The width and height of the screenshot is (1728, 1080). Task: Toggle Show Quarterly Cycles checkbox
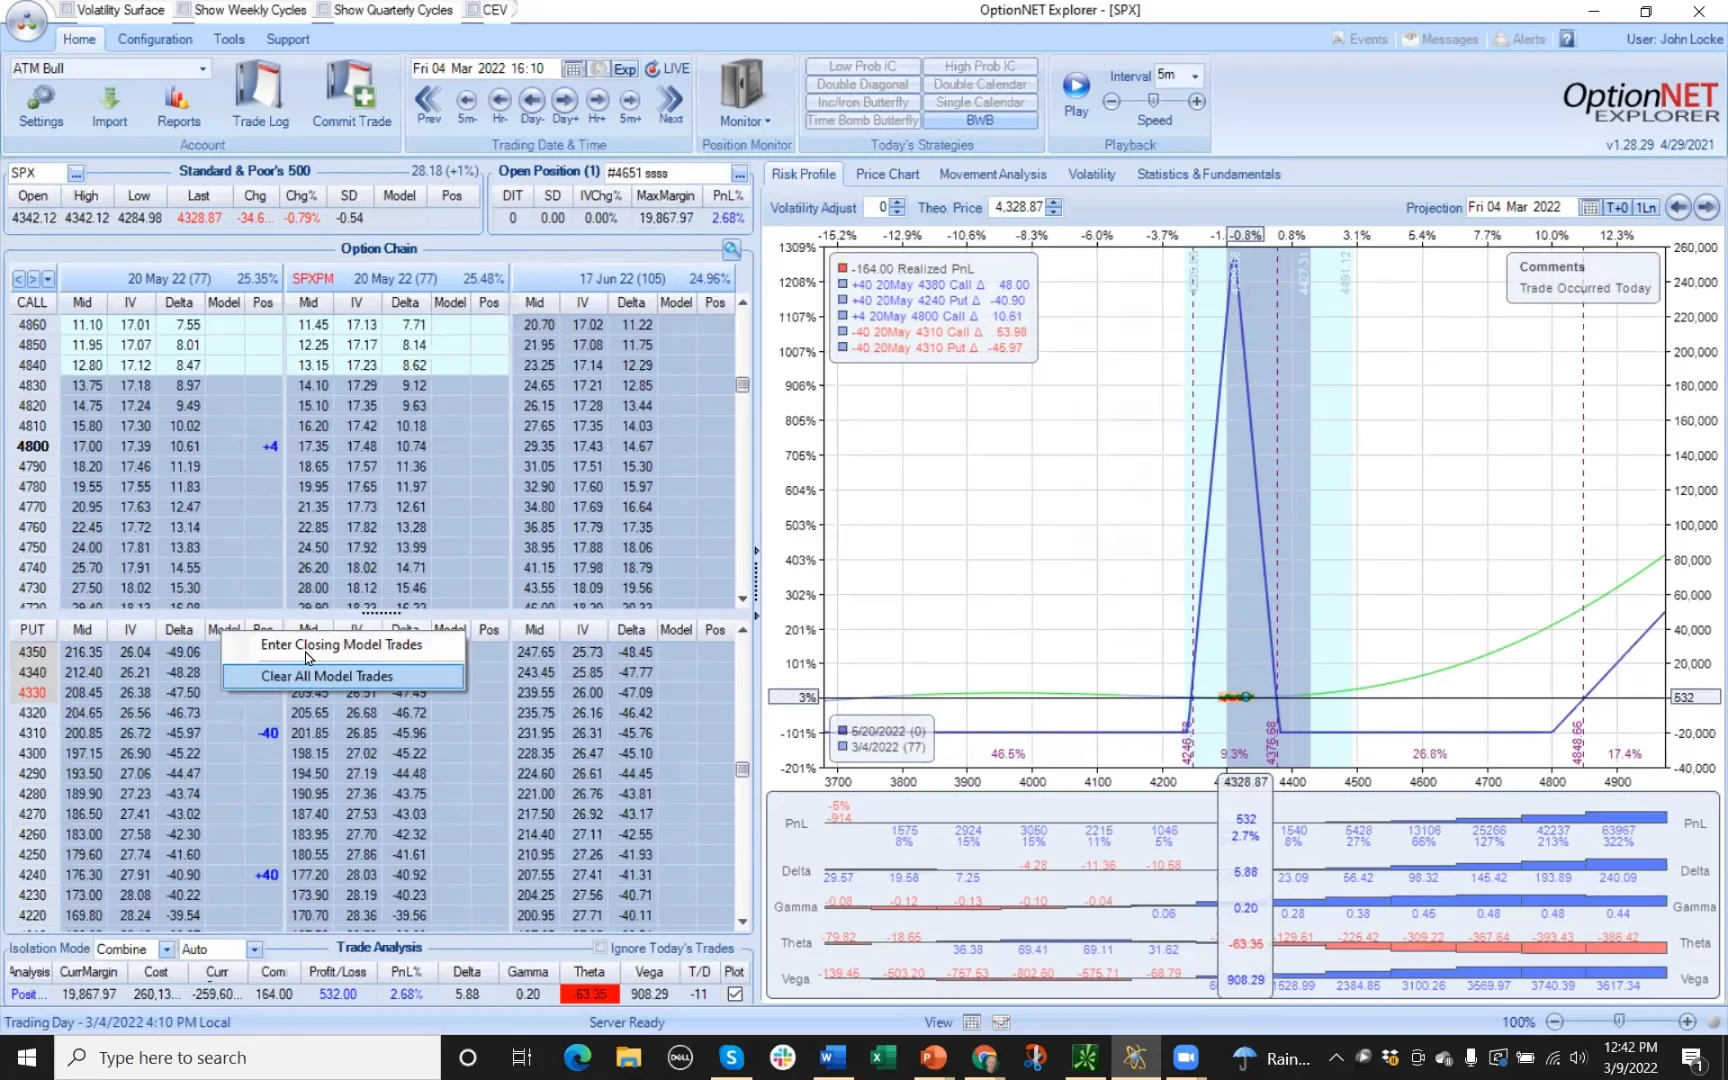[x=323, y=10]
